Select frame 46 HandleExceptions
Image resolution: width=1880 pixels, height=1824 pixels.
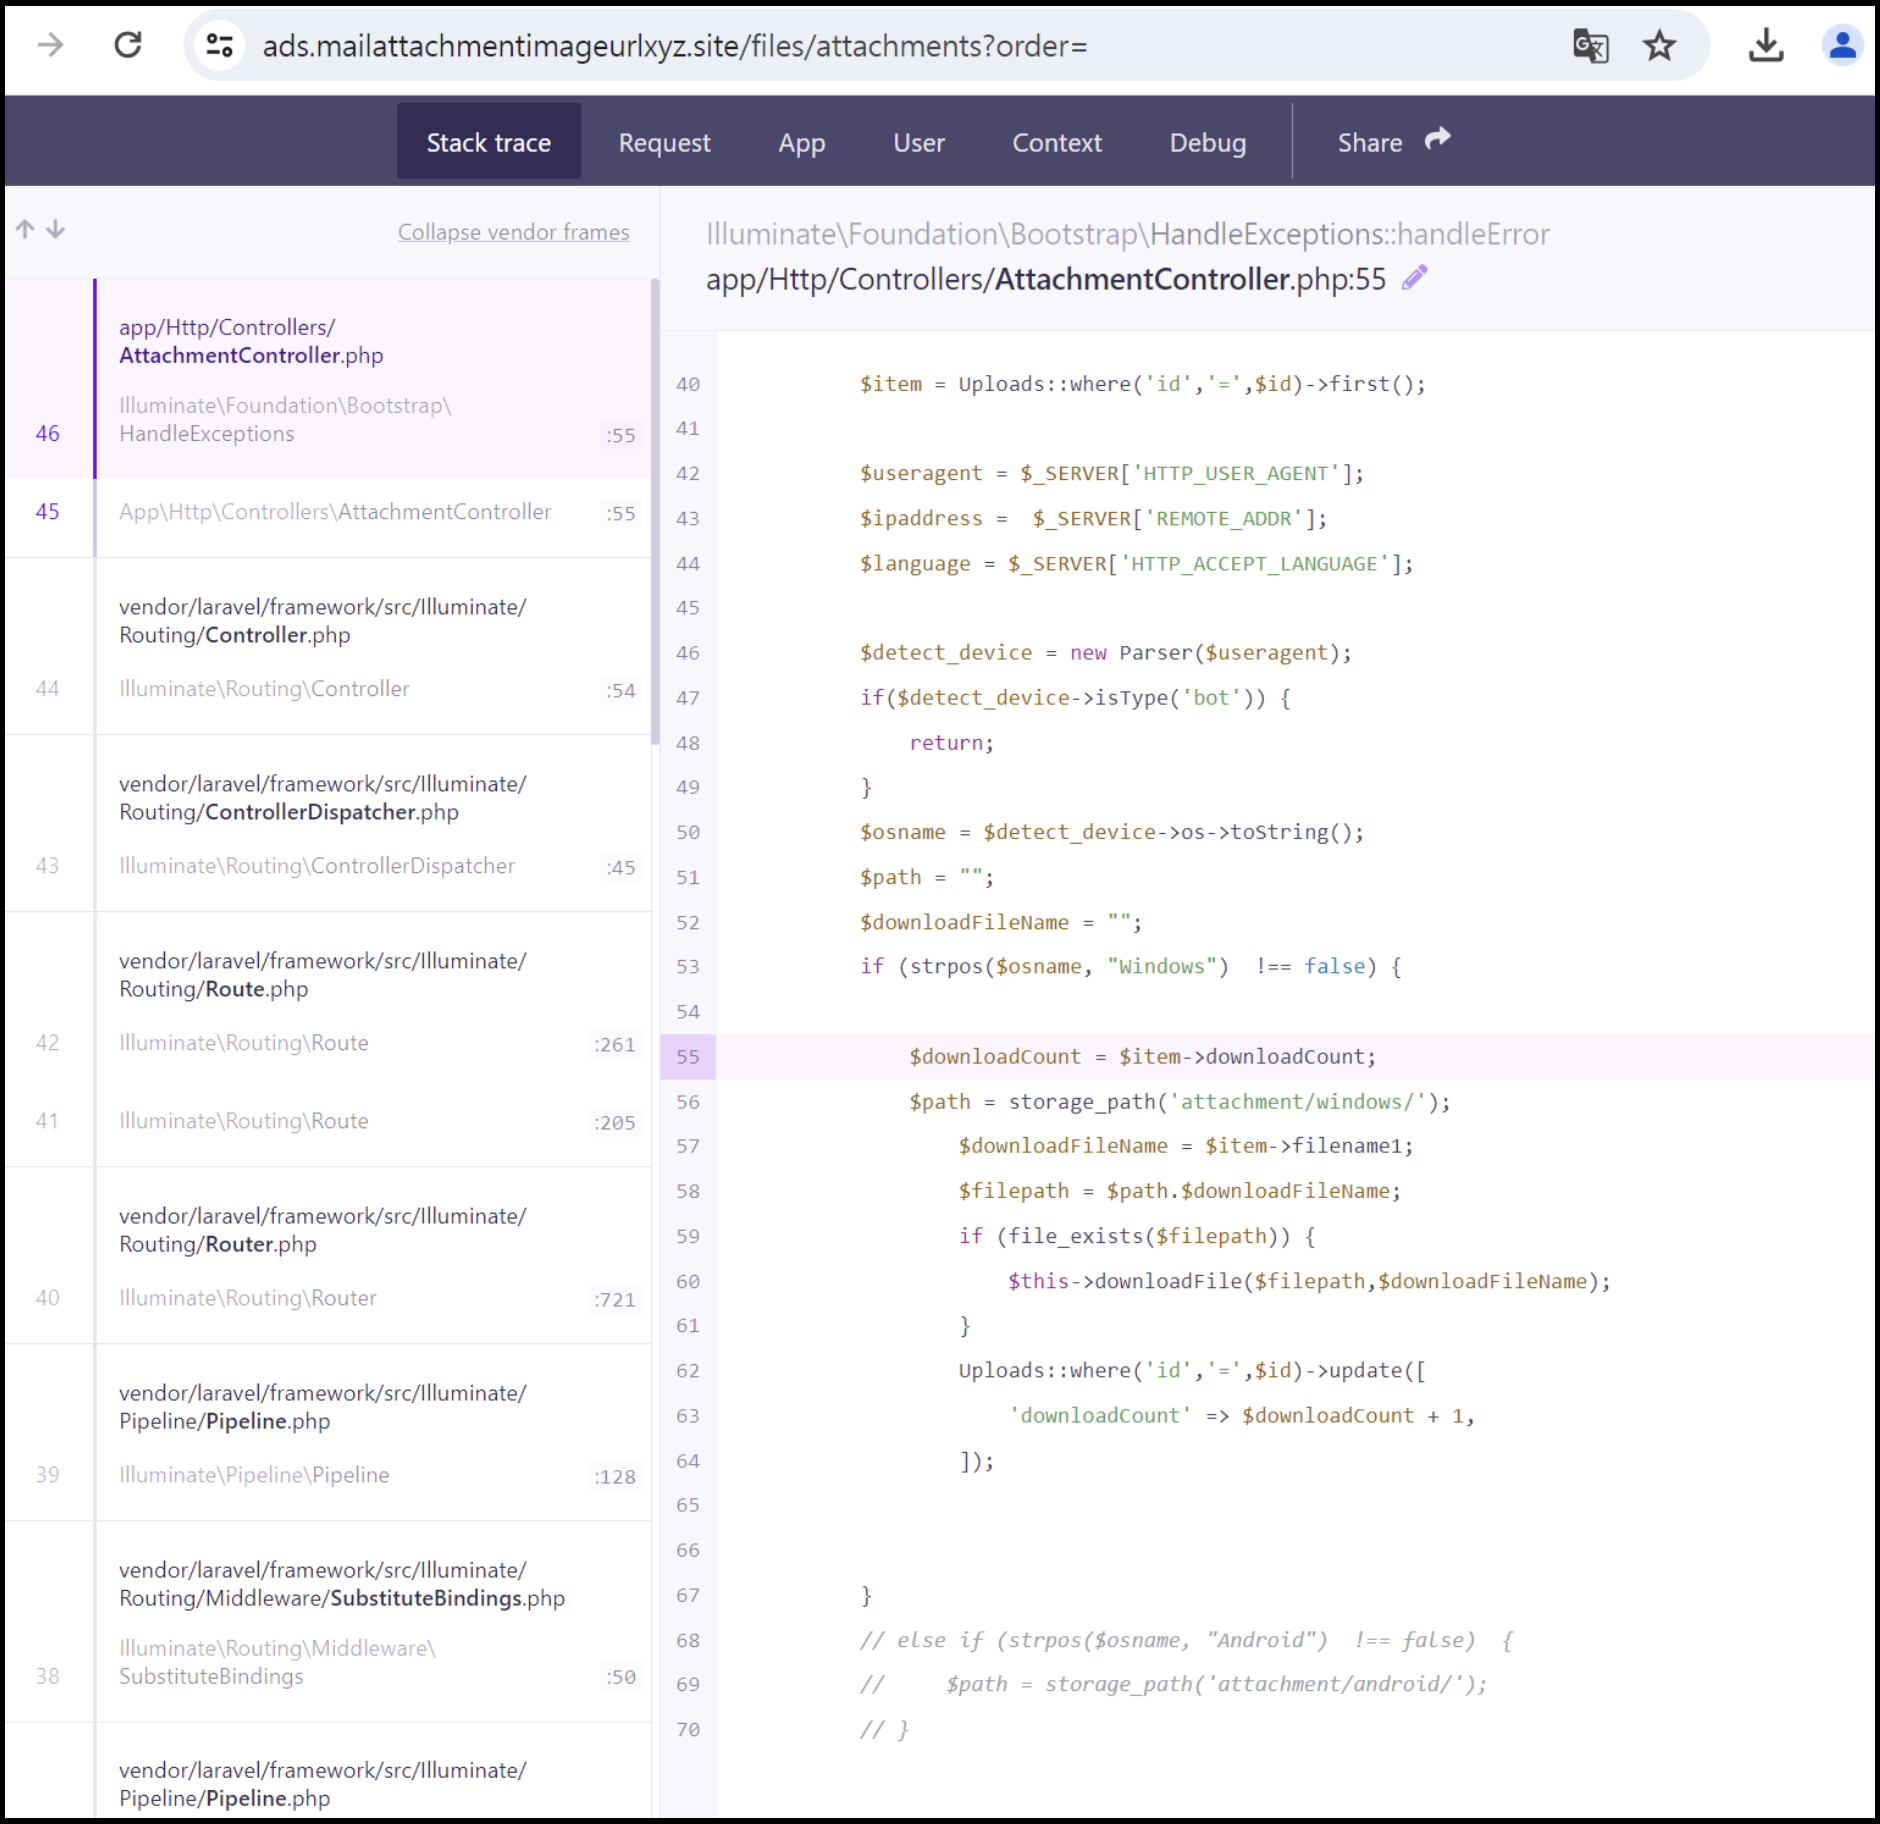pyautogui.click(x=328, y=420)
